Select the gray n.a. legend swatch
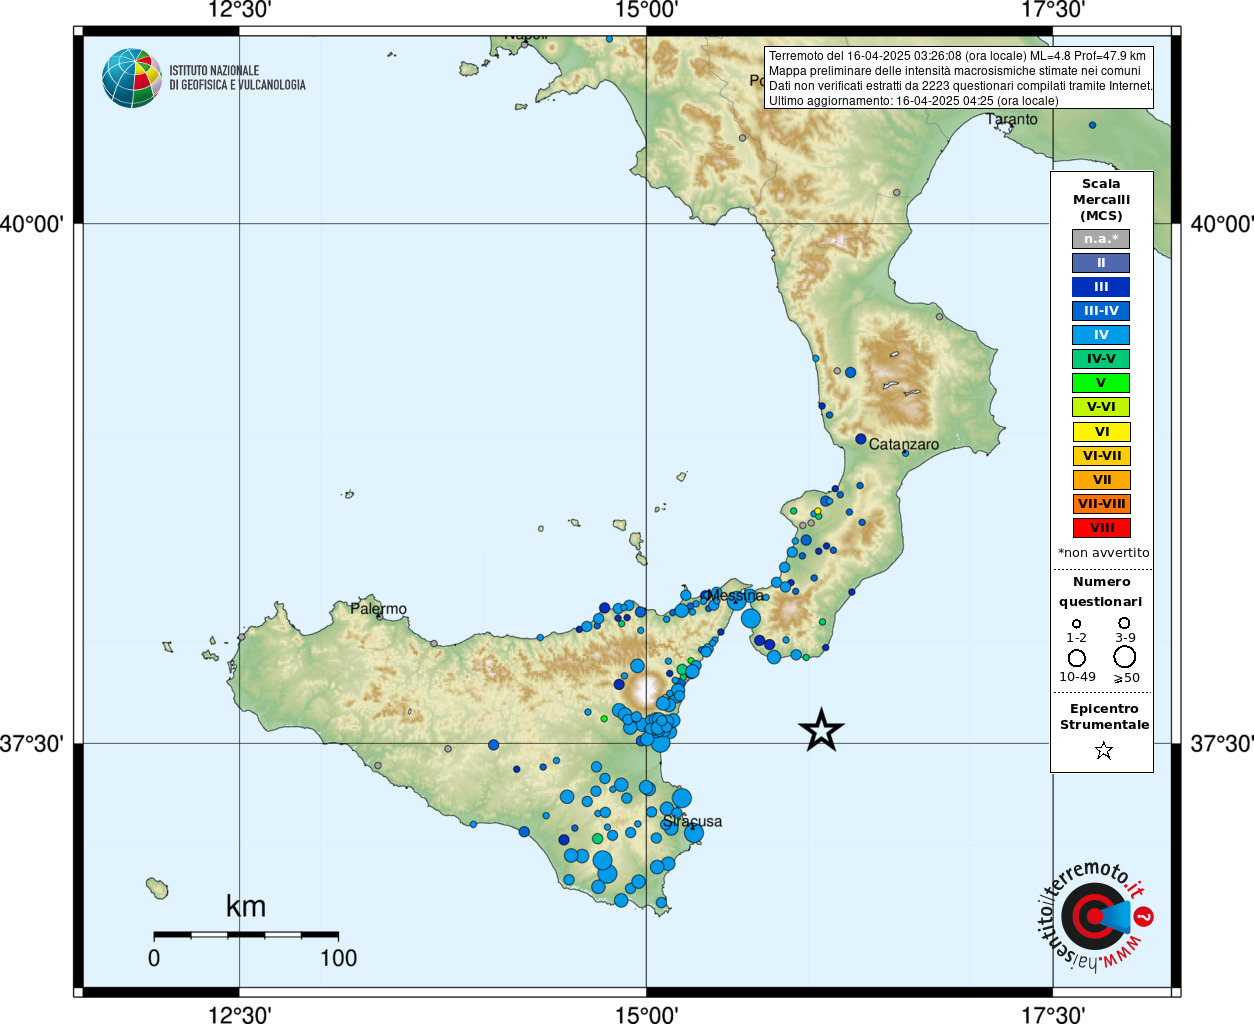The height and width of the screenshot is (1024, 1254). (x=1101, y=239)
